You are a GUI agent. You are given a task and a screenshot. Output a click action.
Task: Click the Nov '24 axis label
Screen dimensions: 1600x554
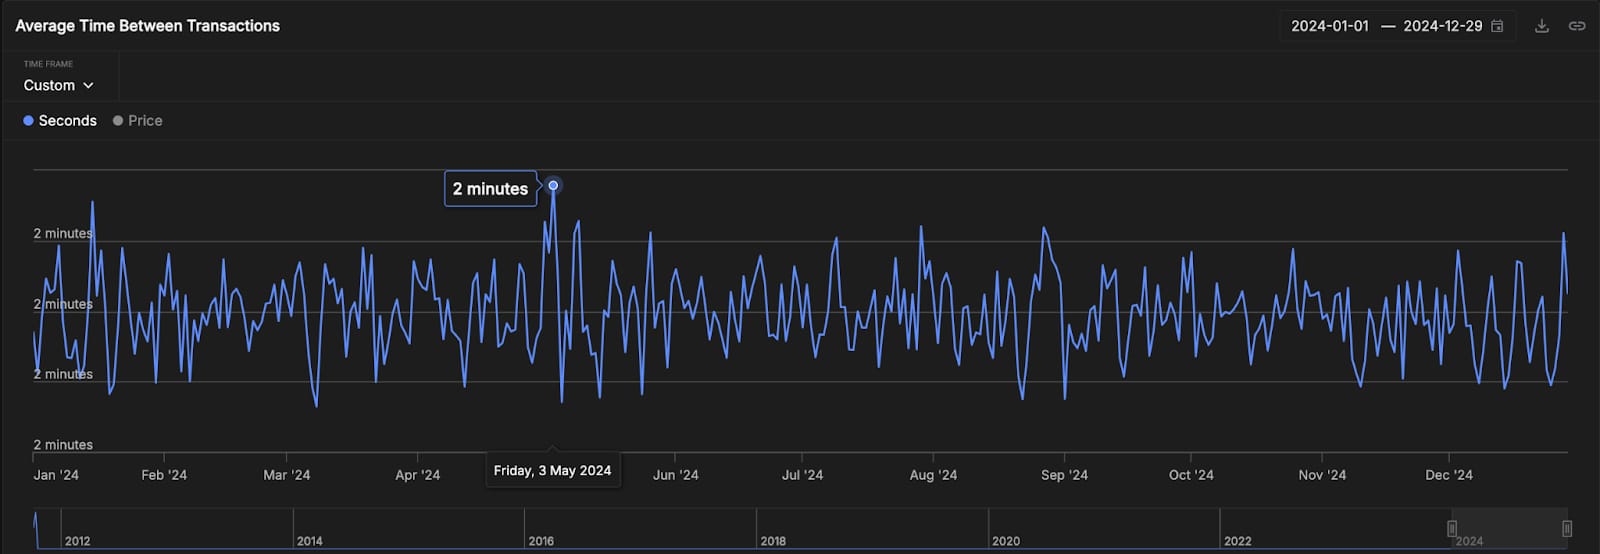[x=1322, y=475]
